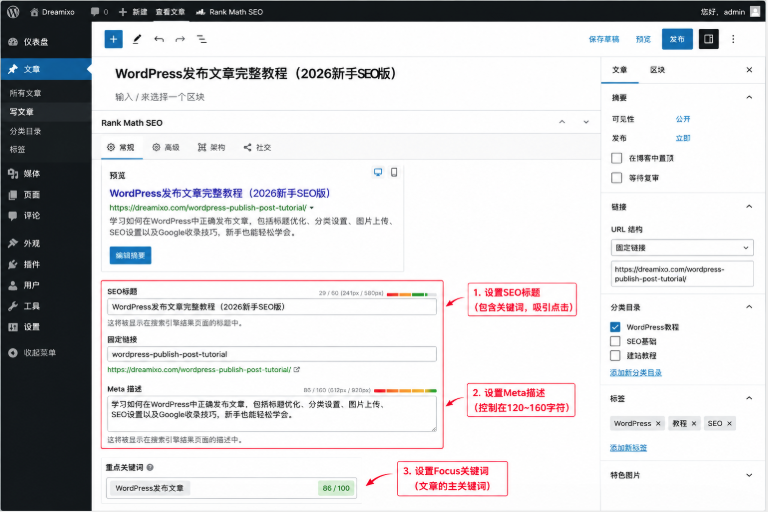Check the SEO基础 category

tap(616, 341)
